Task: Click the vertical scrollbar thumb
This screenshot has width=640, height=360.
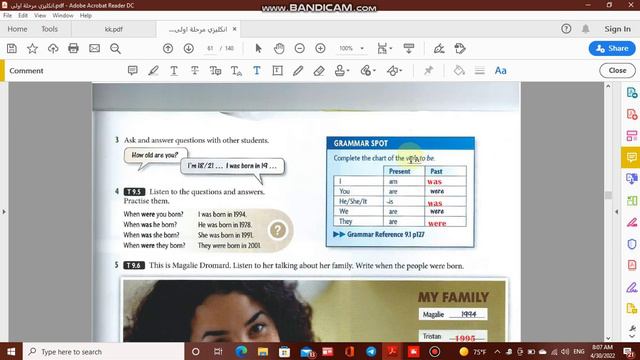Action: (x=609, y=195)
